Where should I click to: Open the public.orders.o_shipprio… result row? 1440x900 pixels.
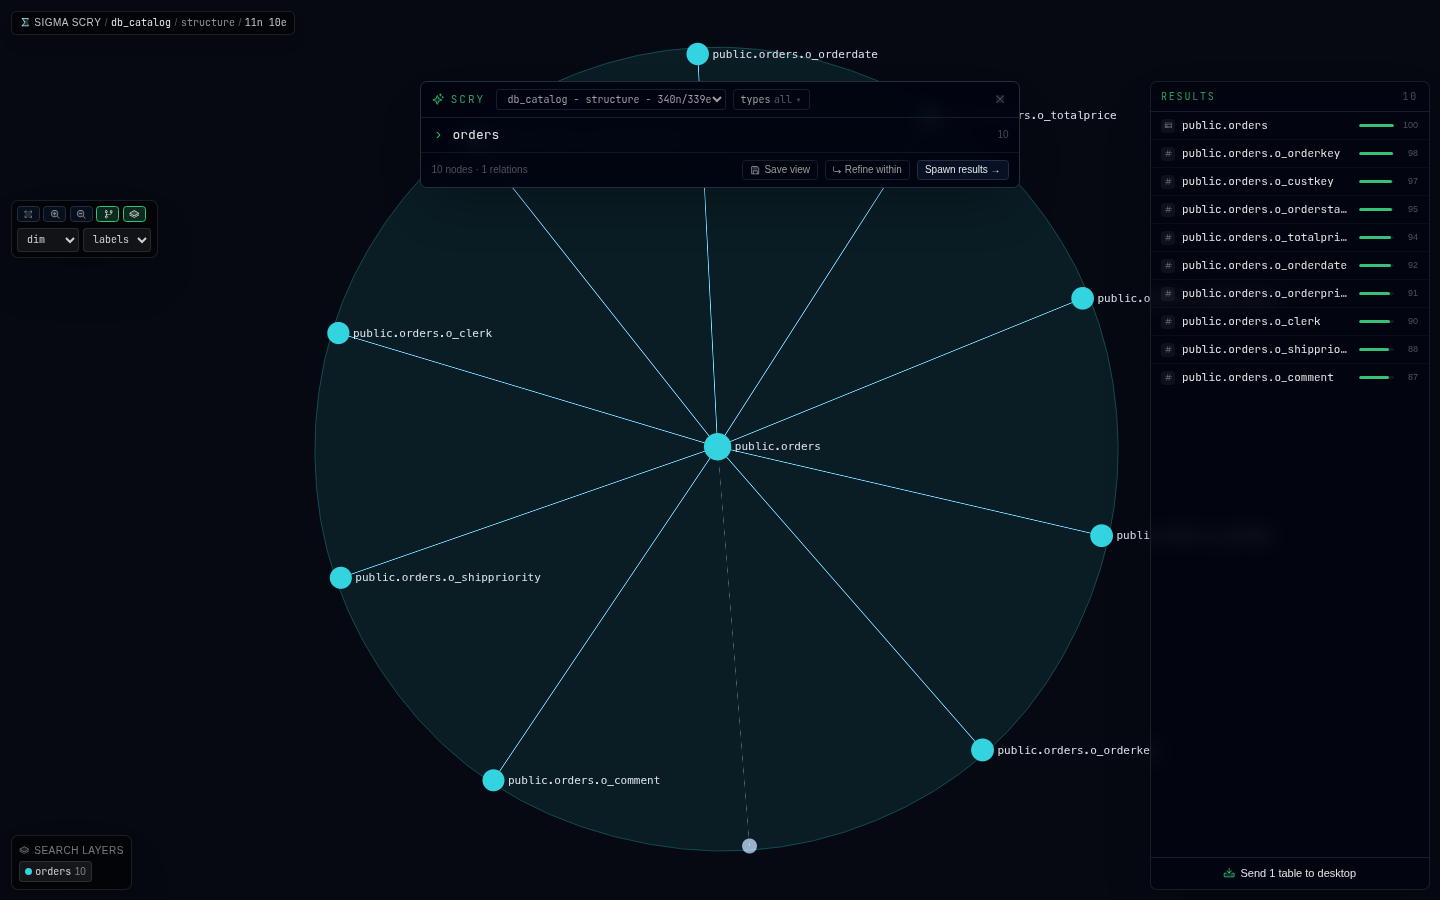tap(1290, 349)
